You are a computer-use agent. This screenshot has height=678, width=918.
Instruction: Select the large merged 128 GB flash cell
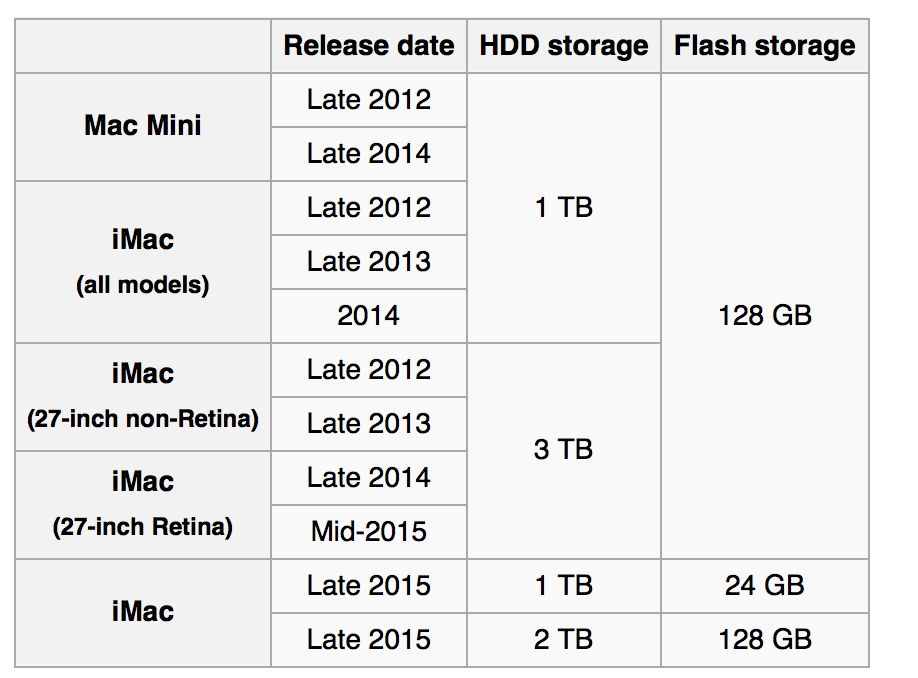[765, 316]
